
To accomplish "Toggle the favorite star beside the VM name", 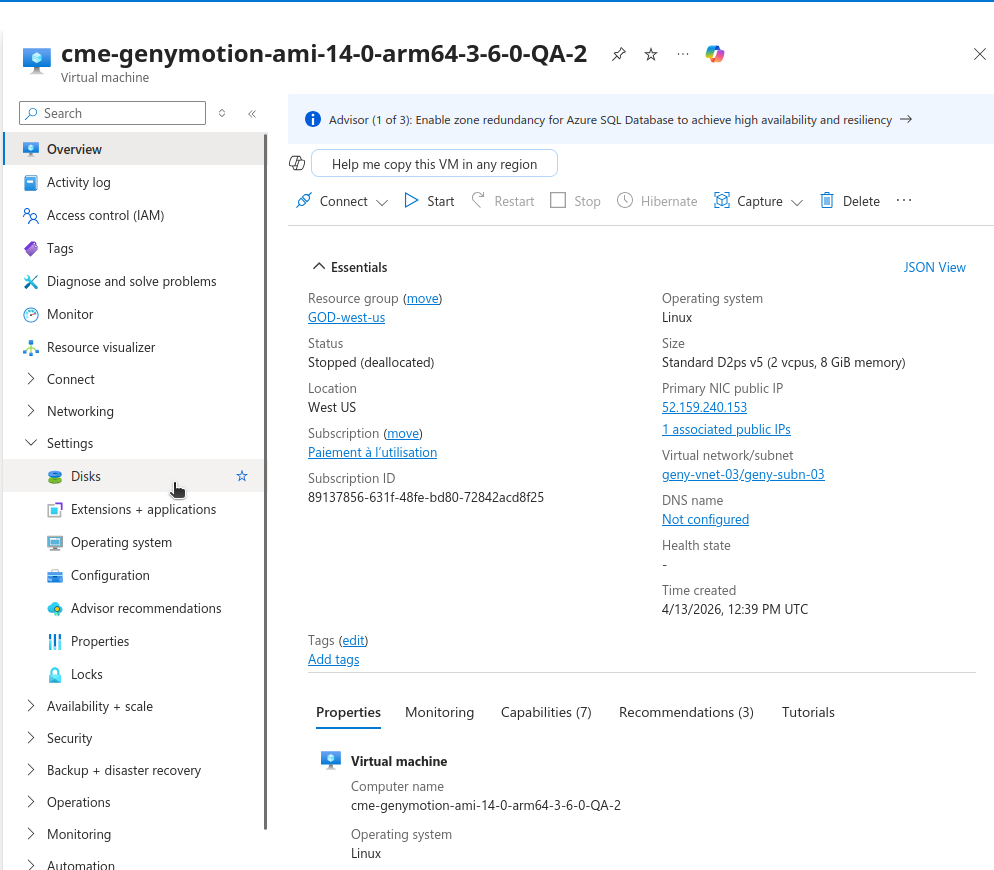I will tap(650, 54).
